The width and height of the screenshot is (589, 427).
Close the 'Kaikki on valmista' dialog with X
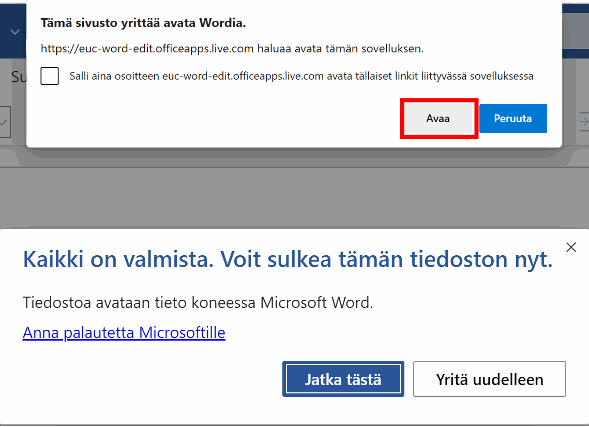pos(571,247)
